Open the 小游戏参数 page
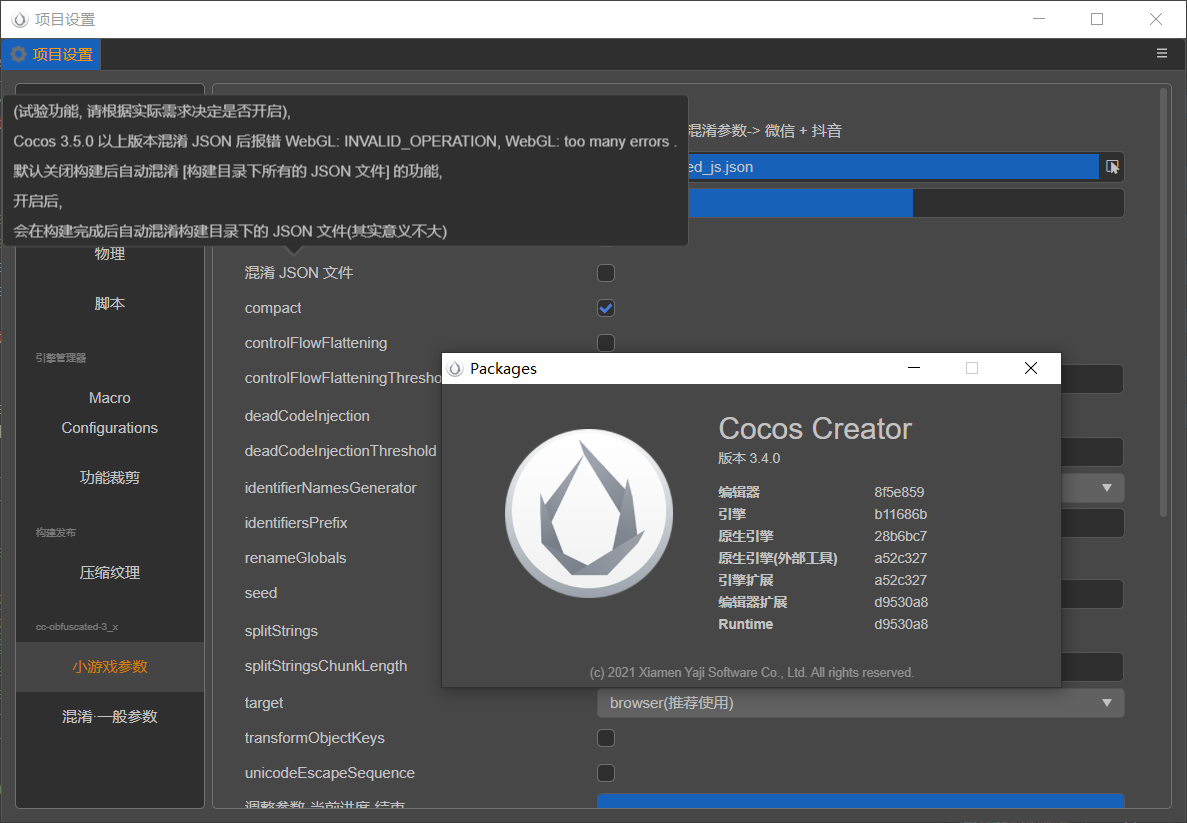Image resolution: width=1187 pixels, height=823 pixels. coord(110,667)
